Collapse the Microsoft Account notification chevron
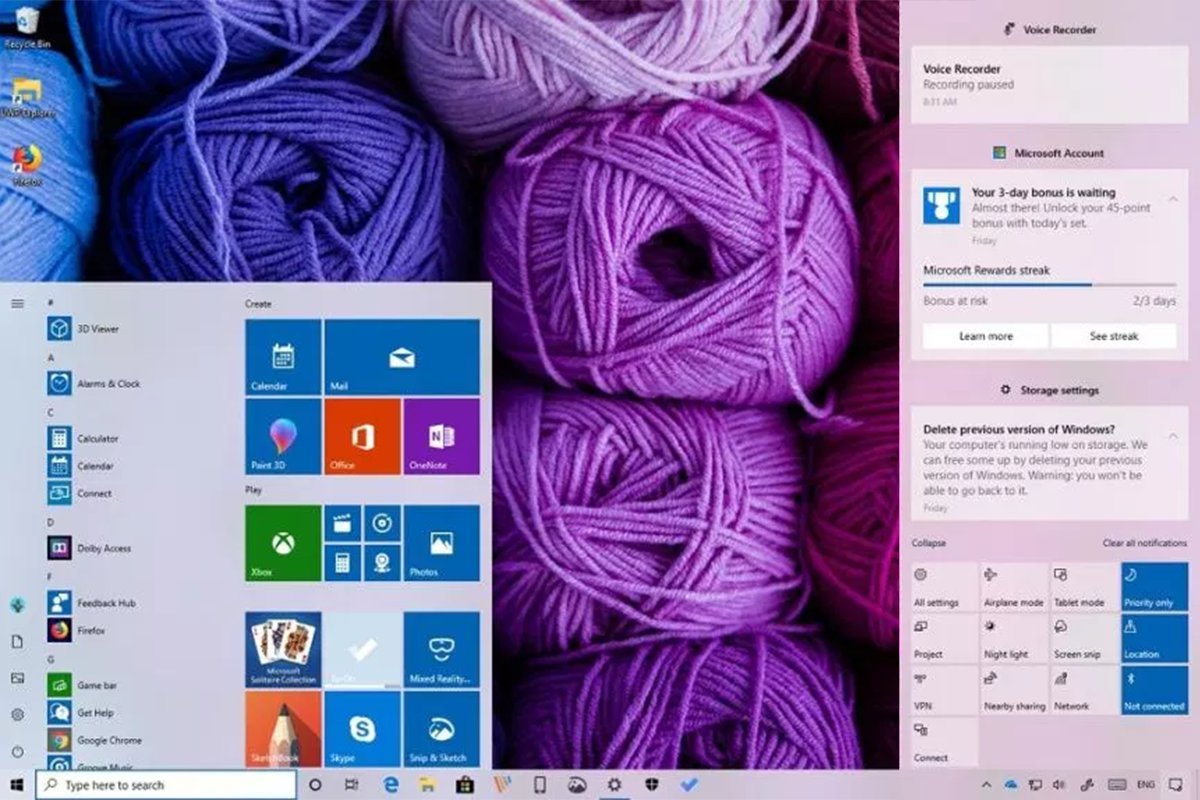Screen dimensions: 1200x800 (1172, 199)
